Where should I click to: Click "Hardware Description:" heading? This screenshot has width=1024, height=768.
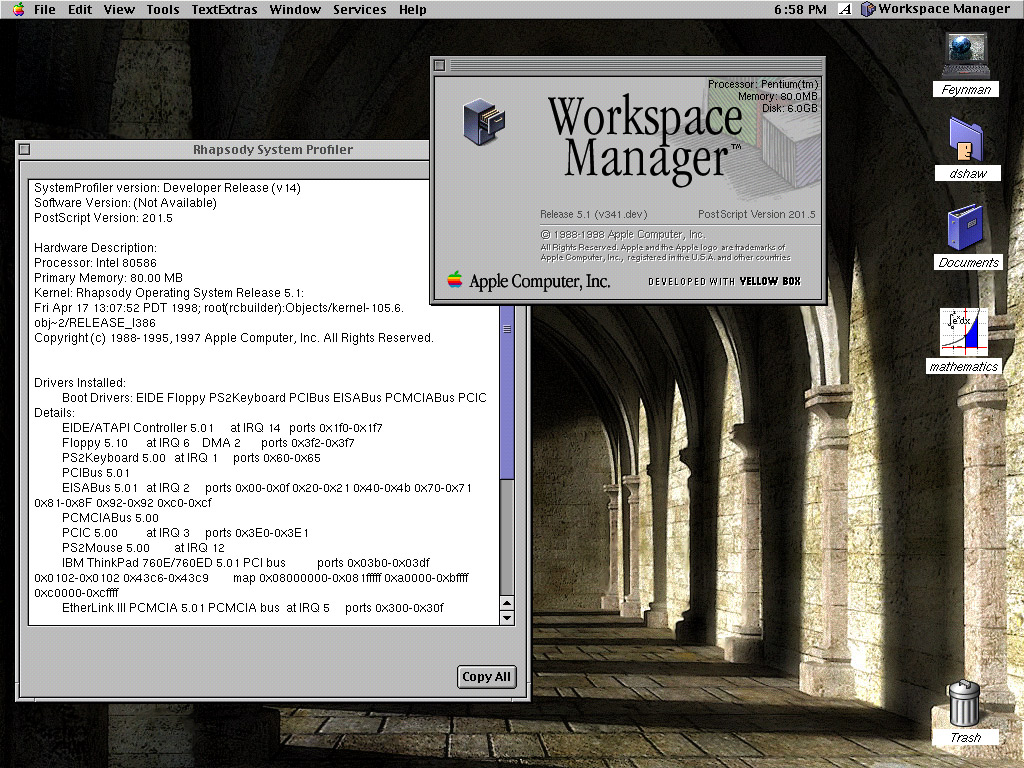(95, 248)
